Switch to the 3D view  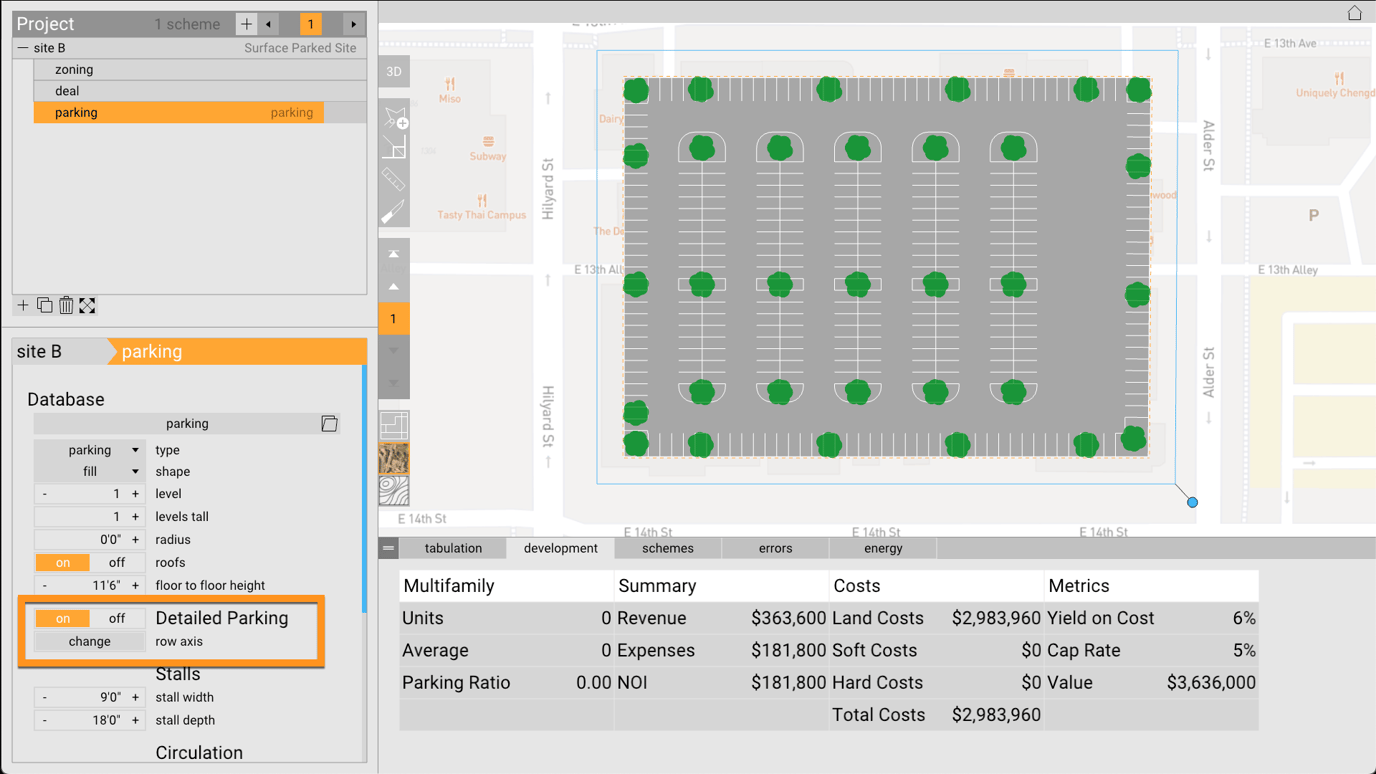pos(394,72)
